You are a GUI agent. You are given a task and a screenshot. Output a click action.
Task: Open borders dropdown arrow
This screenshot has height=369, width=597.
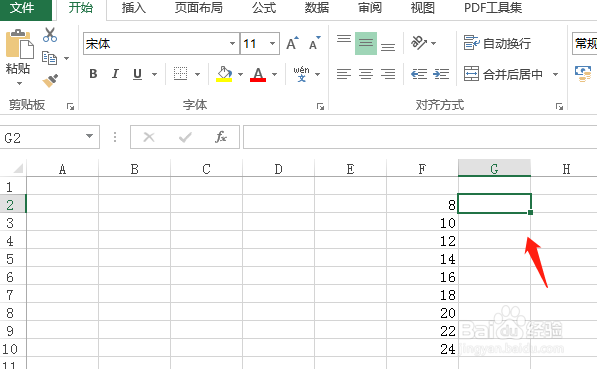[x=197, y=74]
